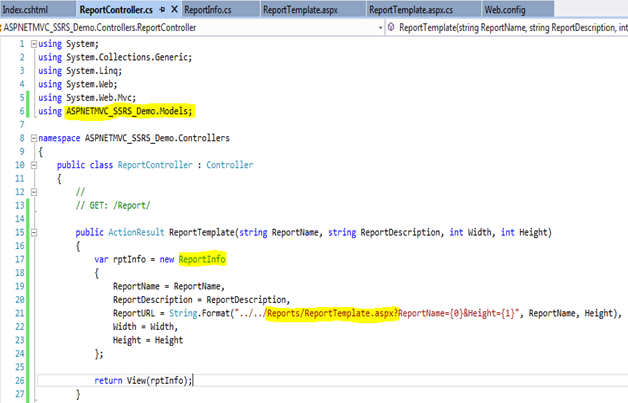This screenshot has width=628, height=403.
Task: Click 'using System.Web.Mvc;' line
Action: [x=87, y=98]
